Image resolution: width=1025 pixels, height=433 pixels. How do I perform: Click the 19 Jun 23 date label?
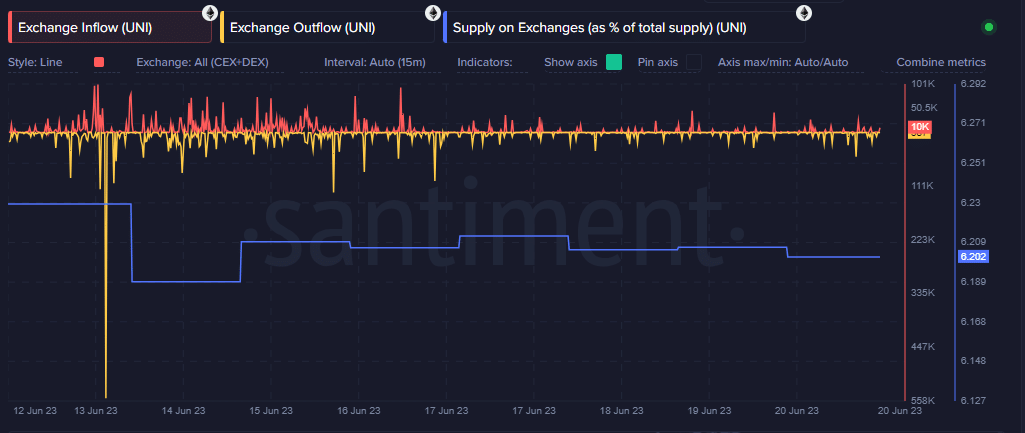[x=709, y=411]
